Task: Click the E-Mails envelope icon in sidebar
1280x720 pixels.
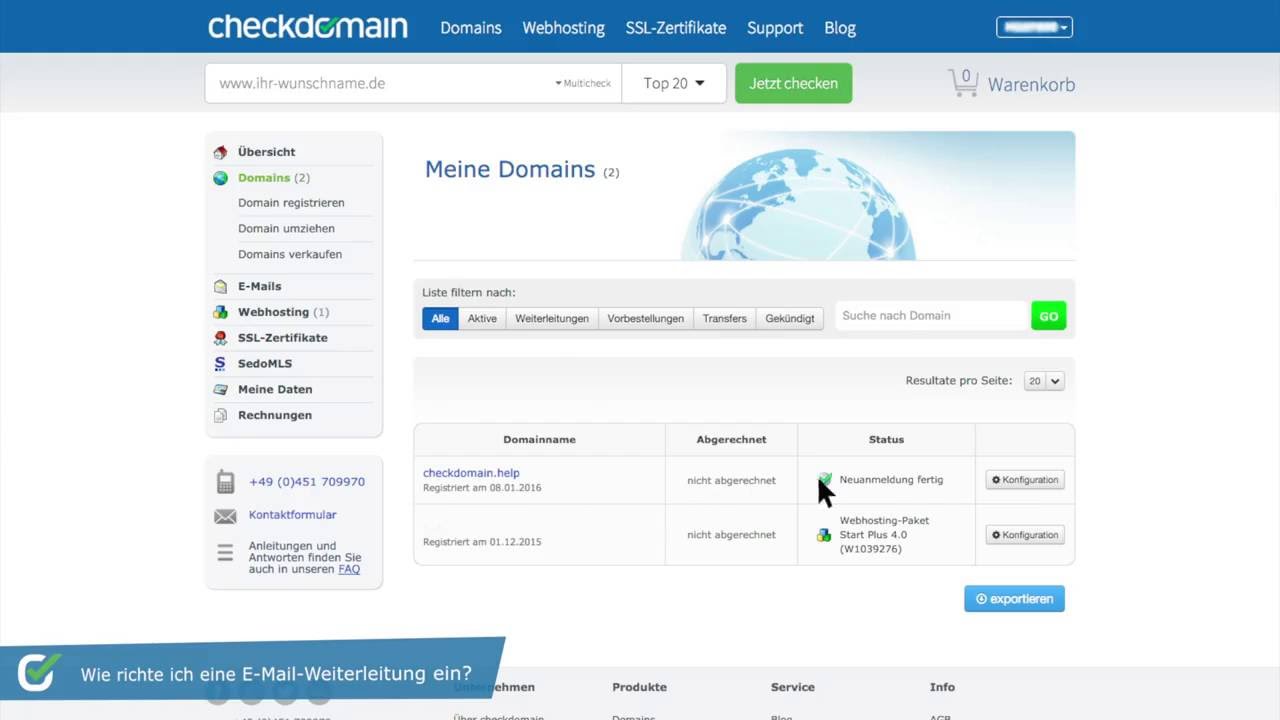Action: (220, 286)
